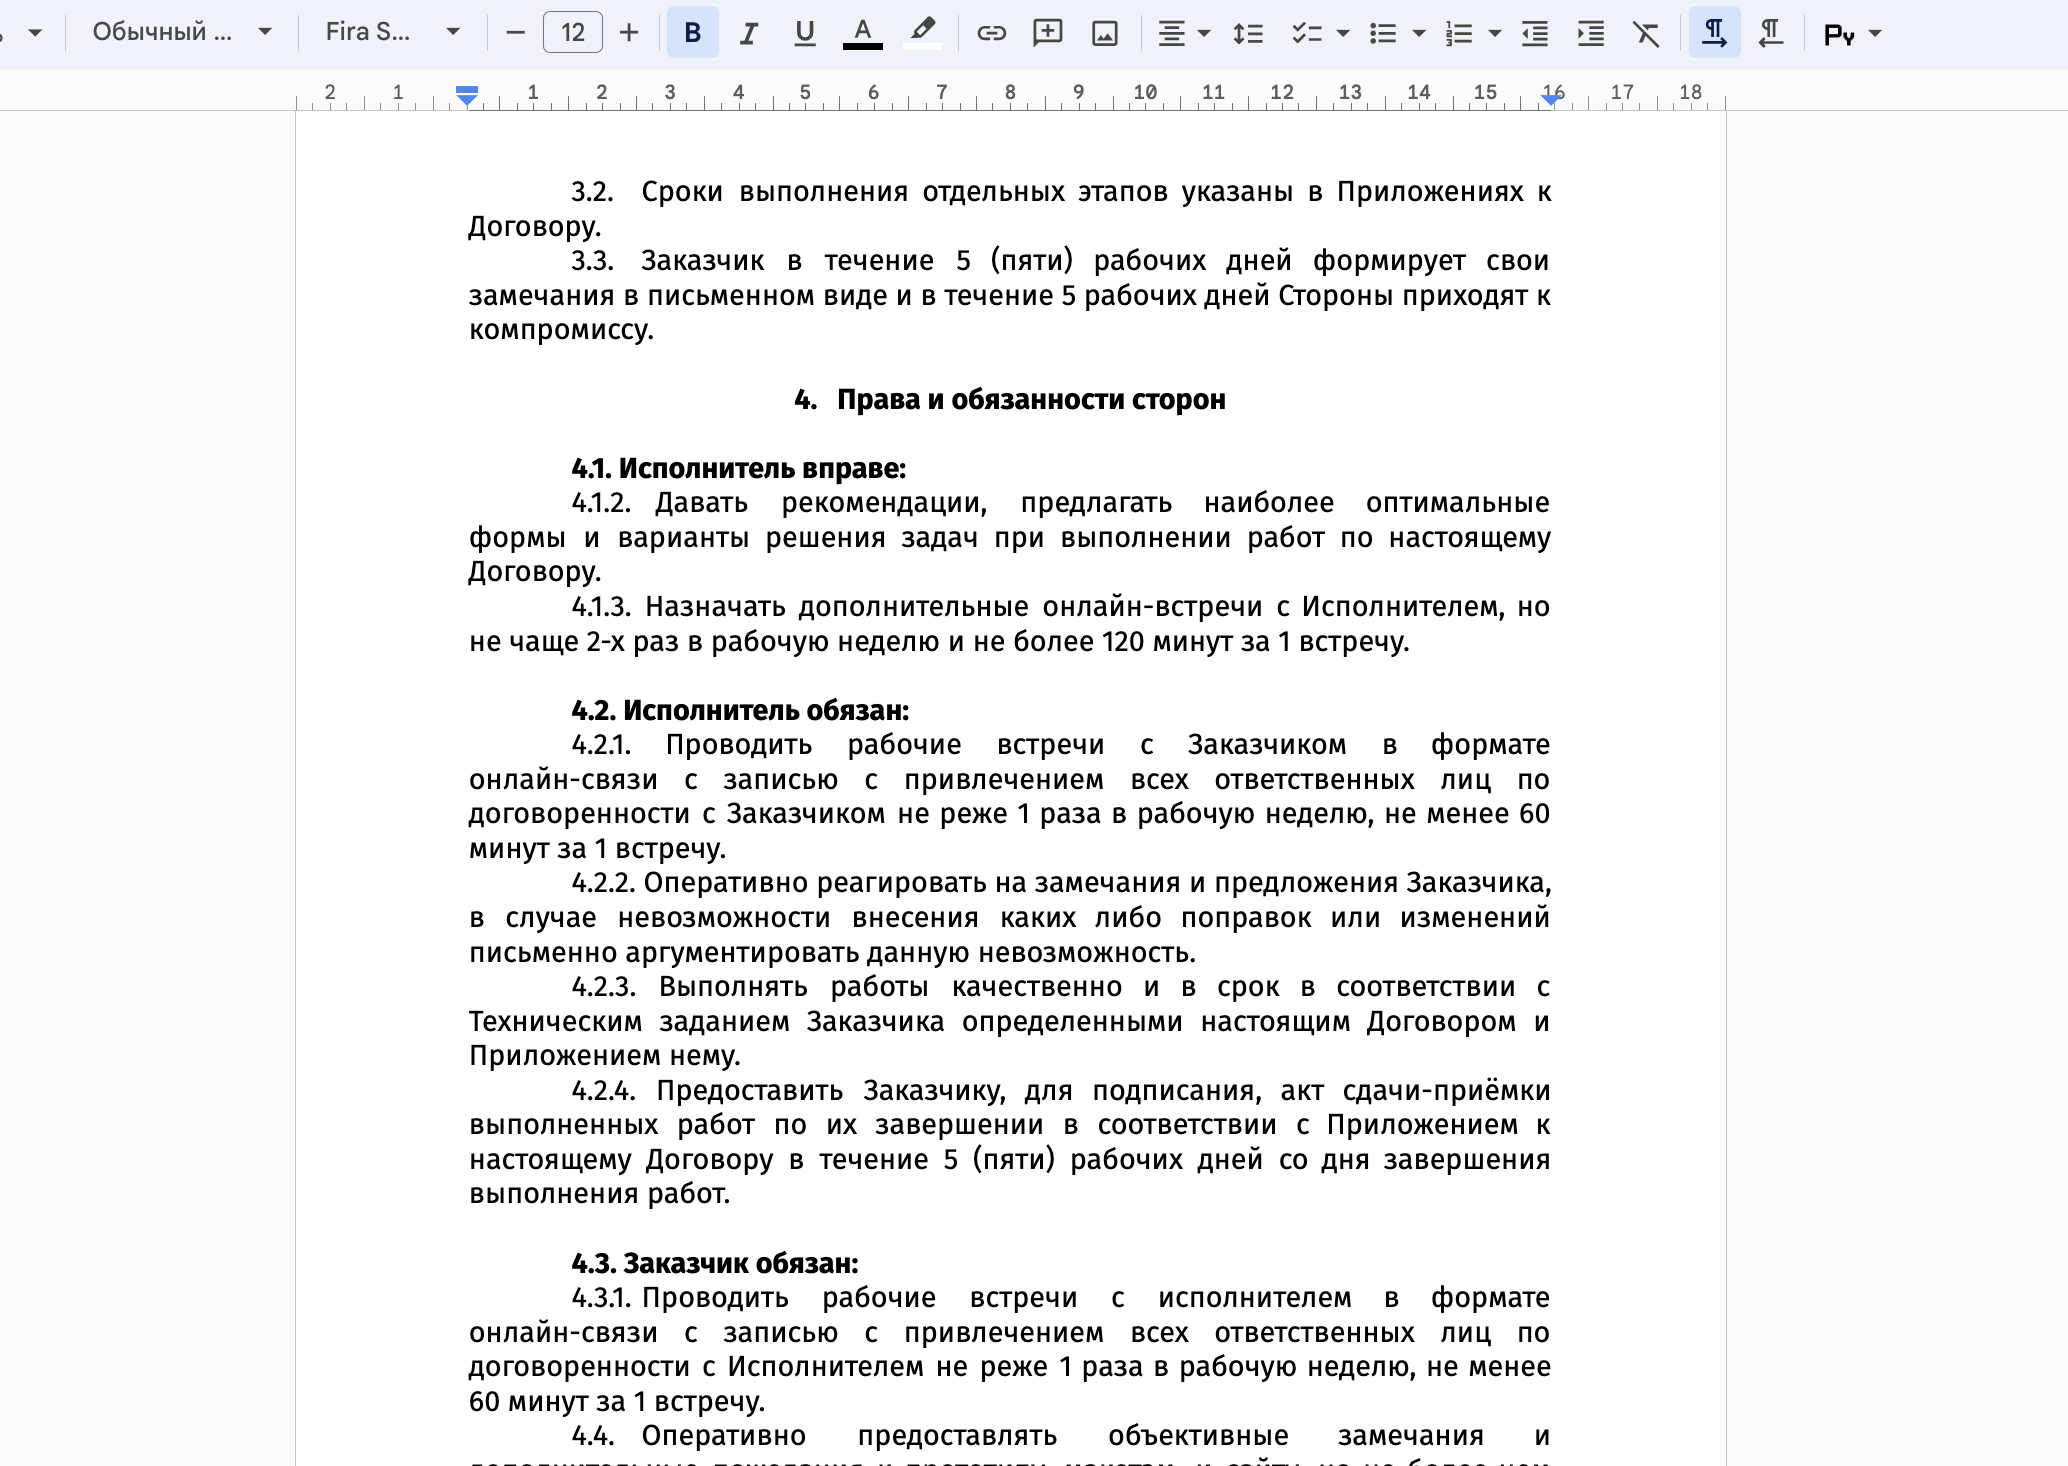Toggle italic formatting
Screen dimensions: 2068x1466
[x=747, y=33]
